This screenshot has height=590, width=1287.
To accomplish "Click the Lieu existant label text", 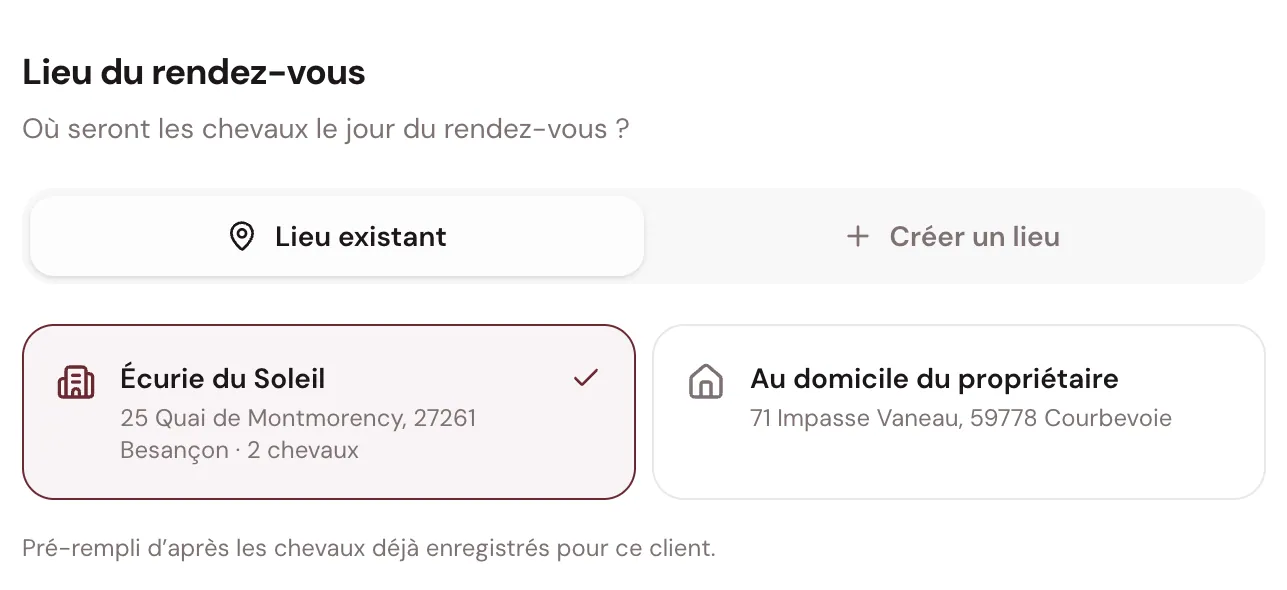I will [361, 237].
